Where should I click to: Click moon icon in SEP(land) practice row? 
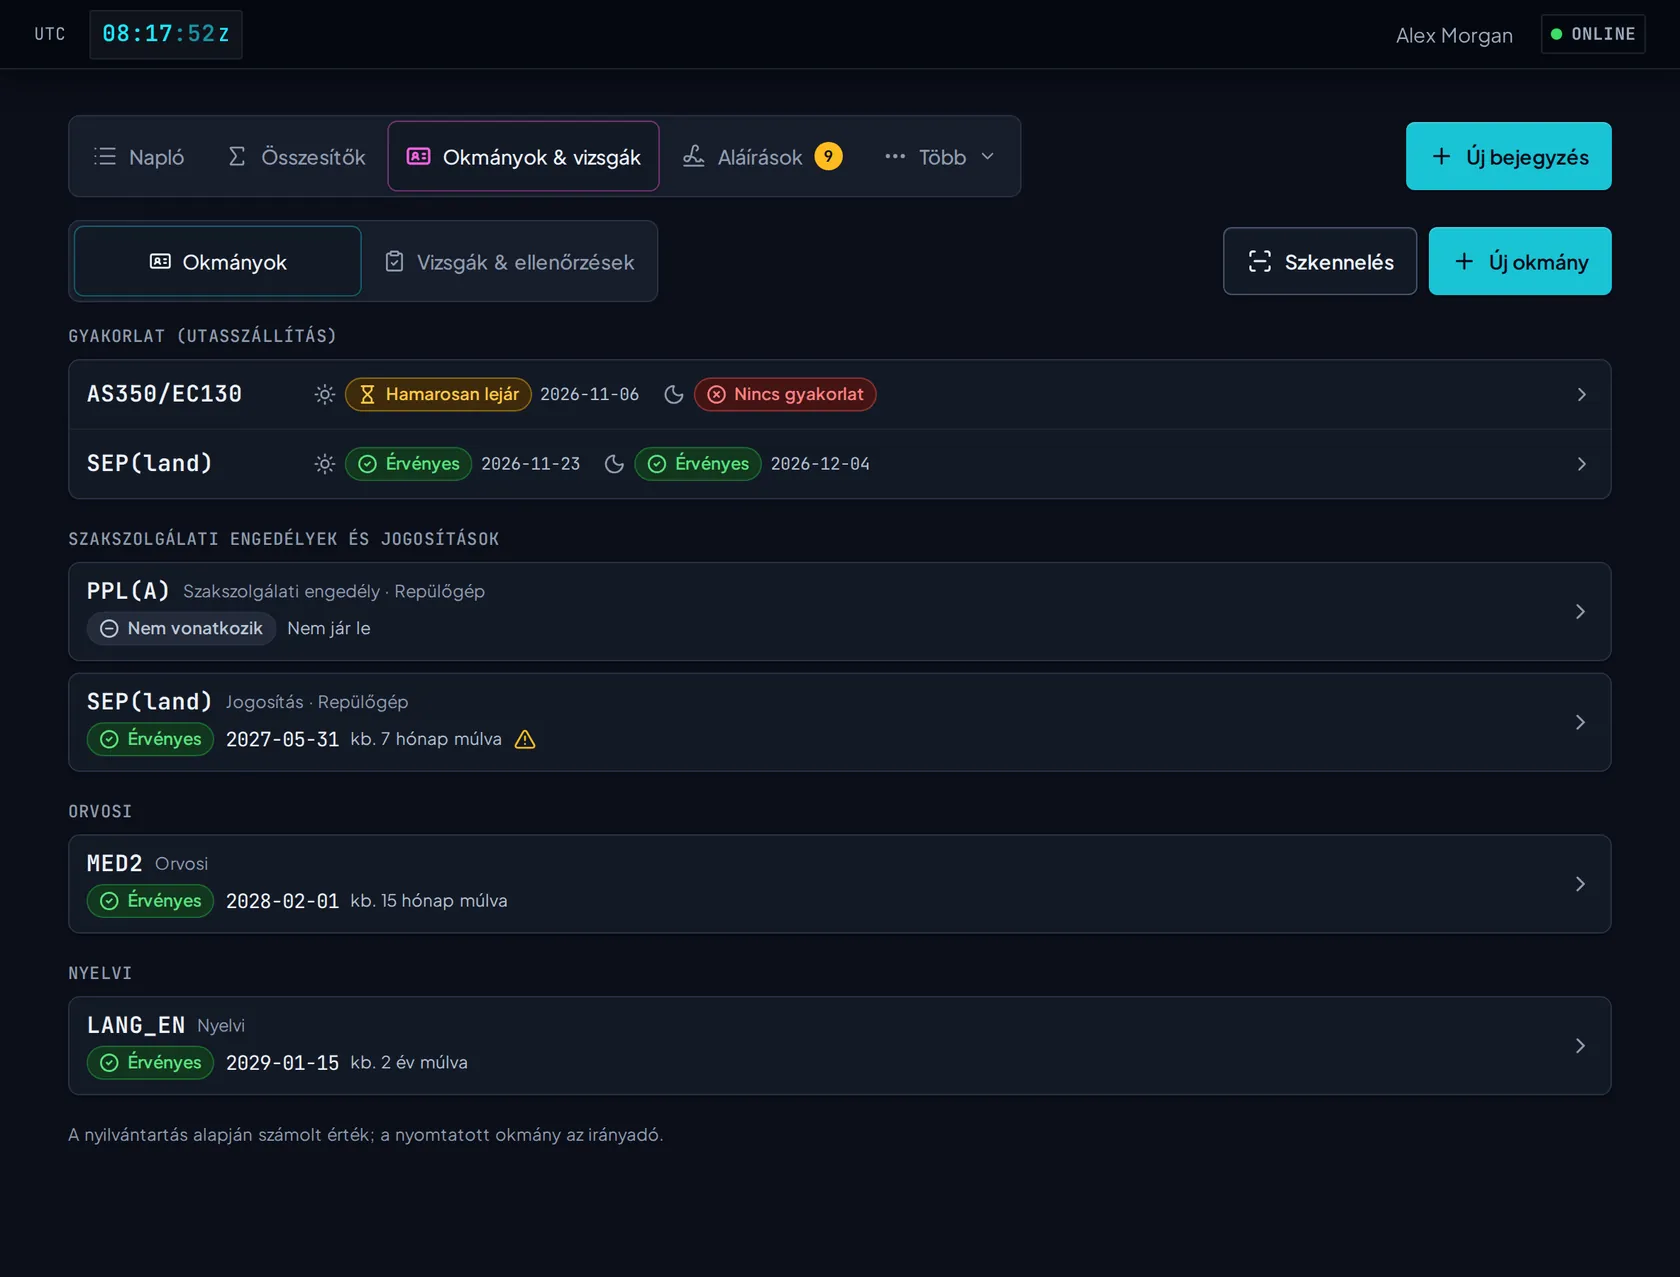(x=614, y=464)
